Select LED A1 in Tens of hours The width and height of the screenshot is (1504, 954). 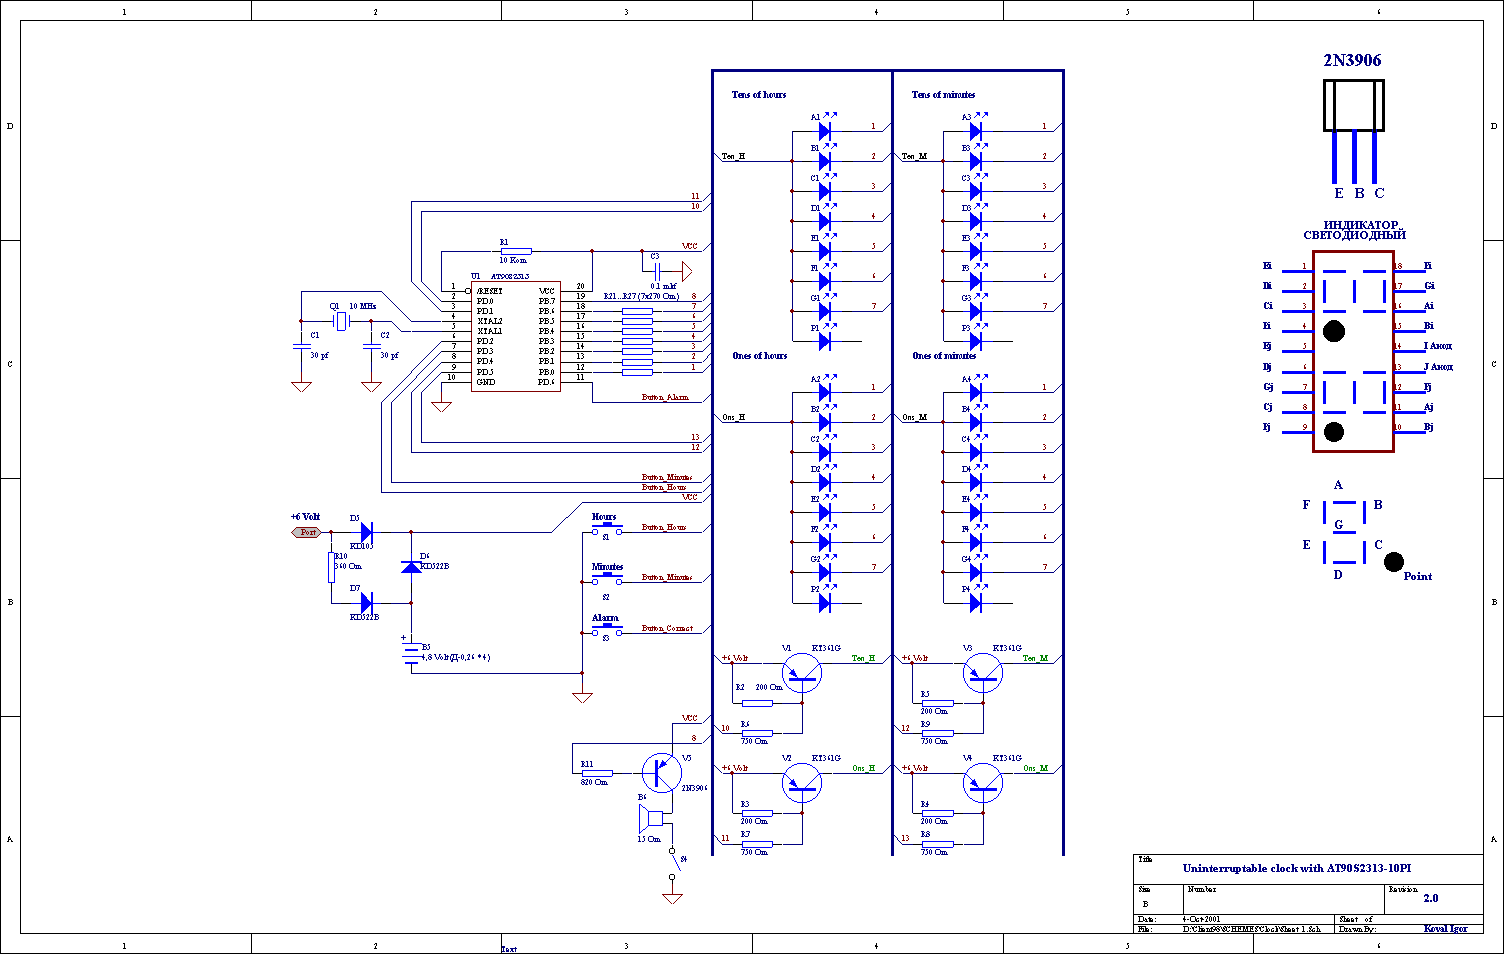825,131
